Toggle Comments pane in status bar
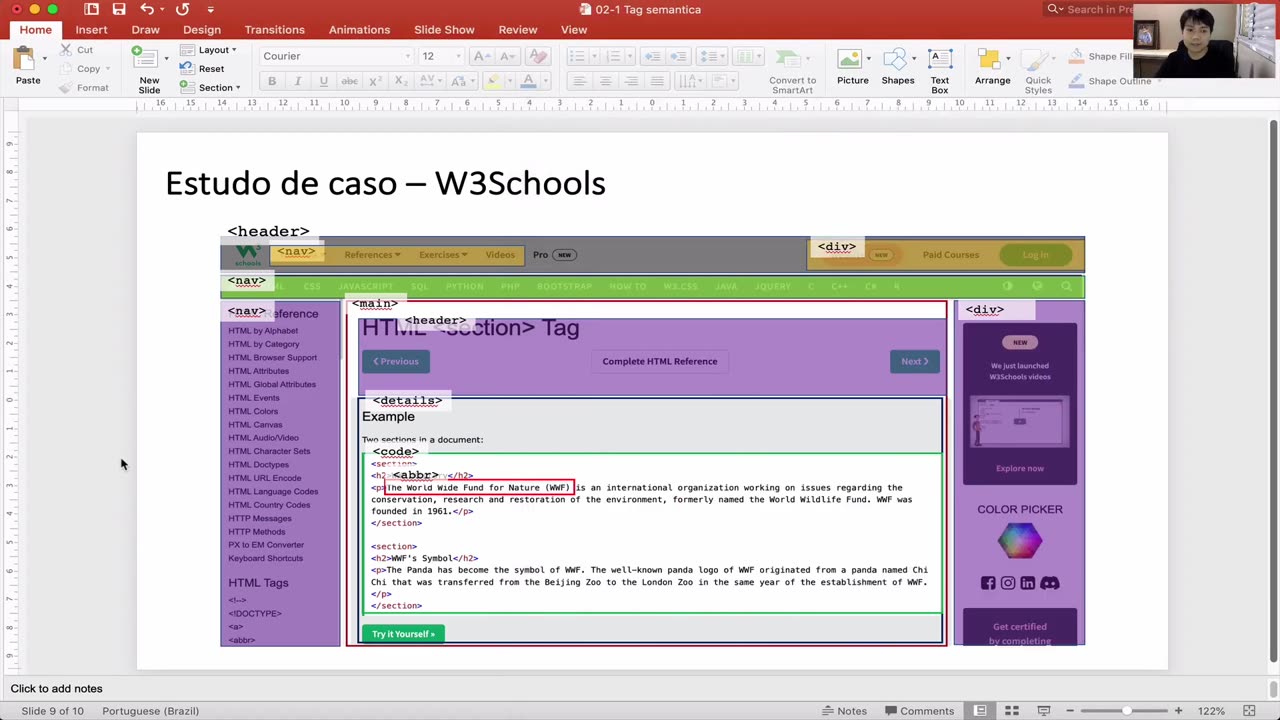The height and width of the screenshot is (720, 1280). coord(918,711)
